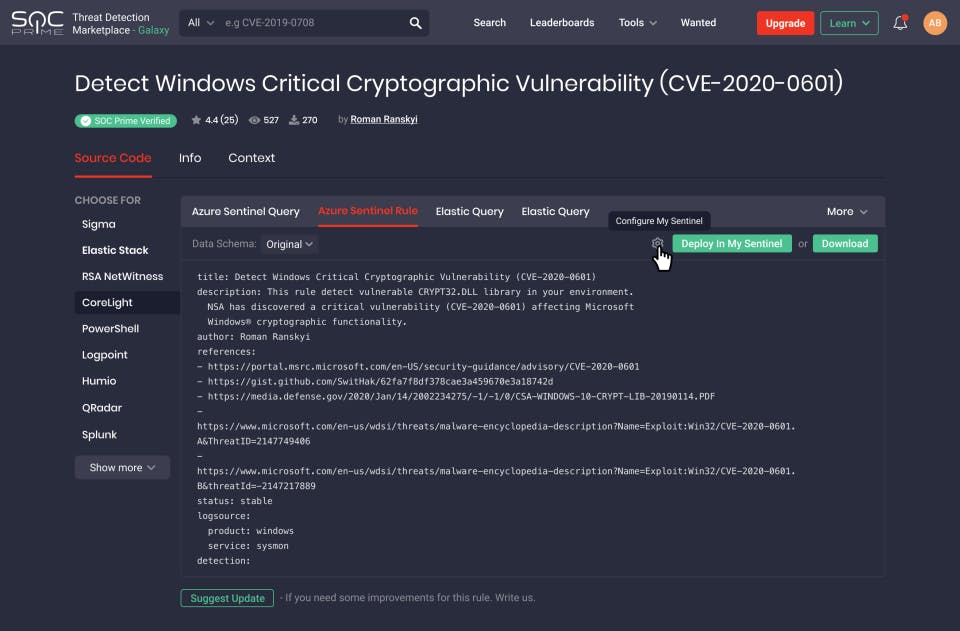Switch to the Context tab
The height and width of the screenshot is (631, 960).
(x=251, y=158)
